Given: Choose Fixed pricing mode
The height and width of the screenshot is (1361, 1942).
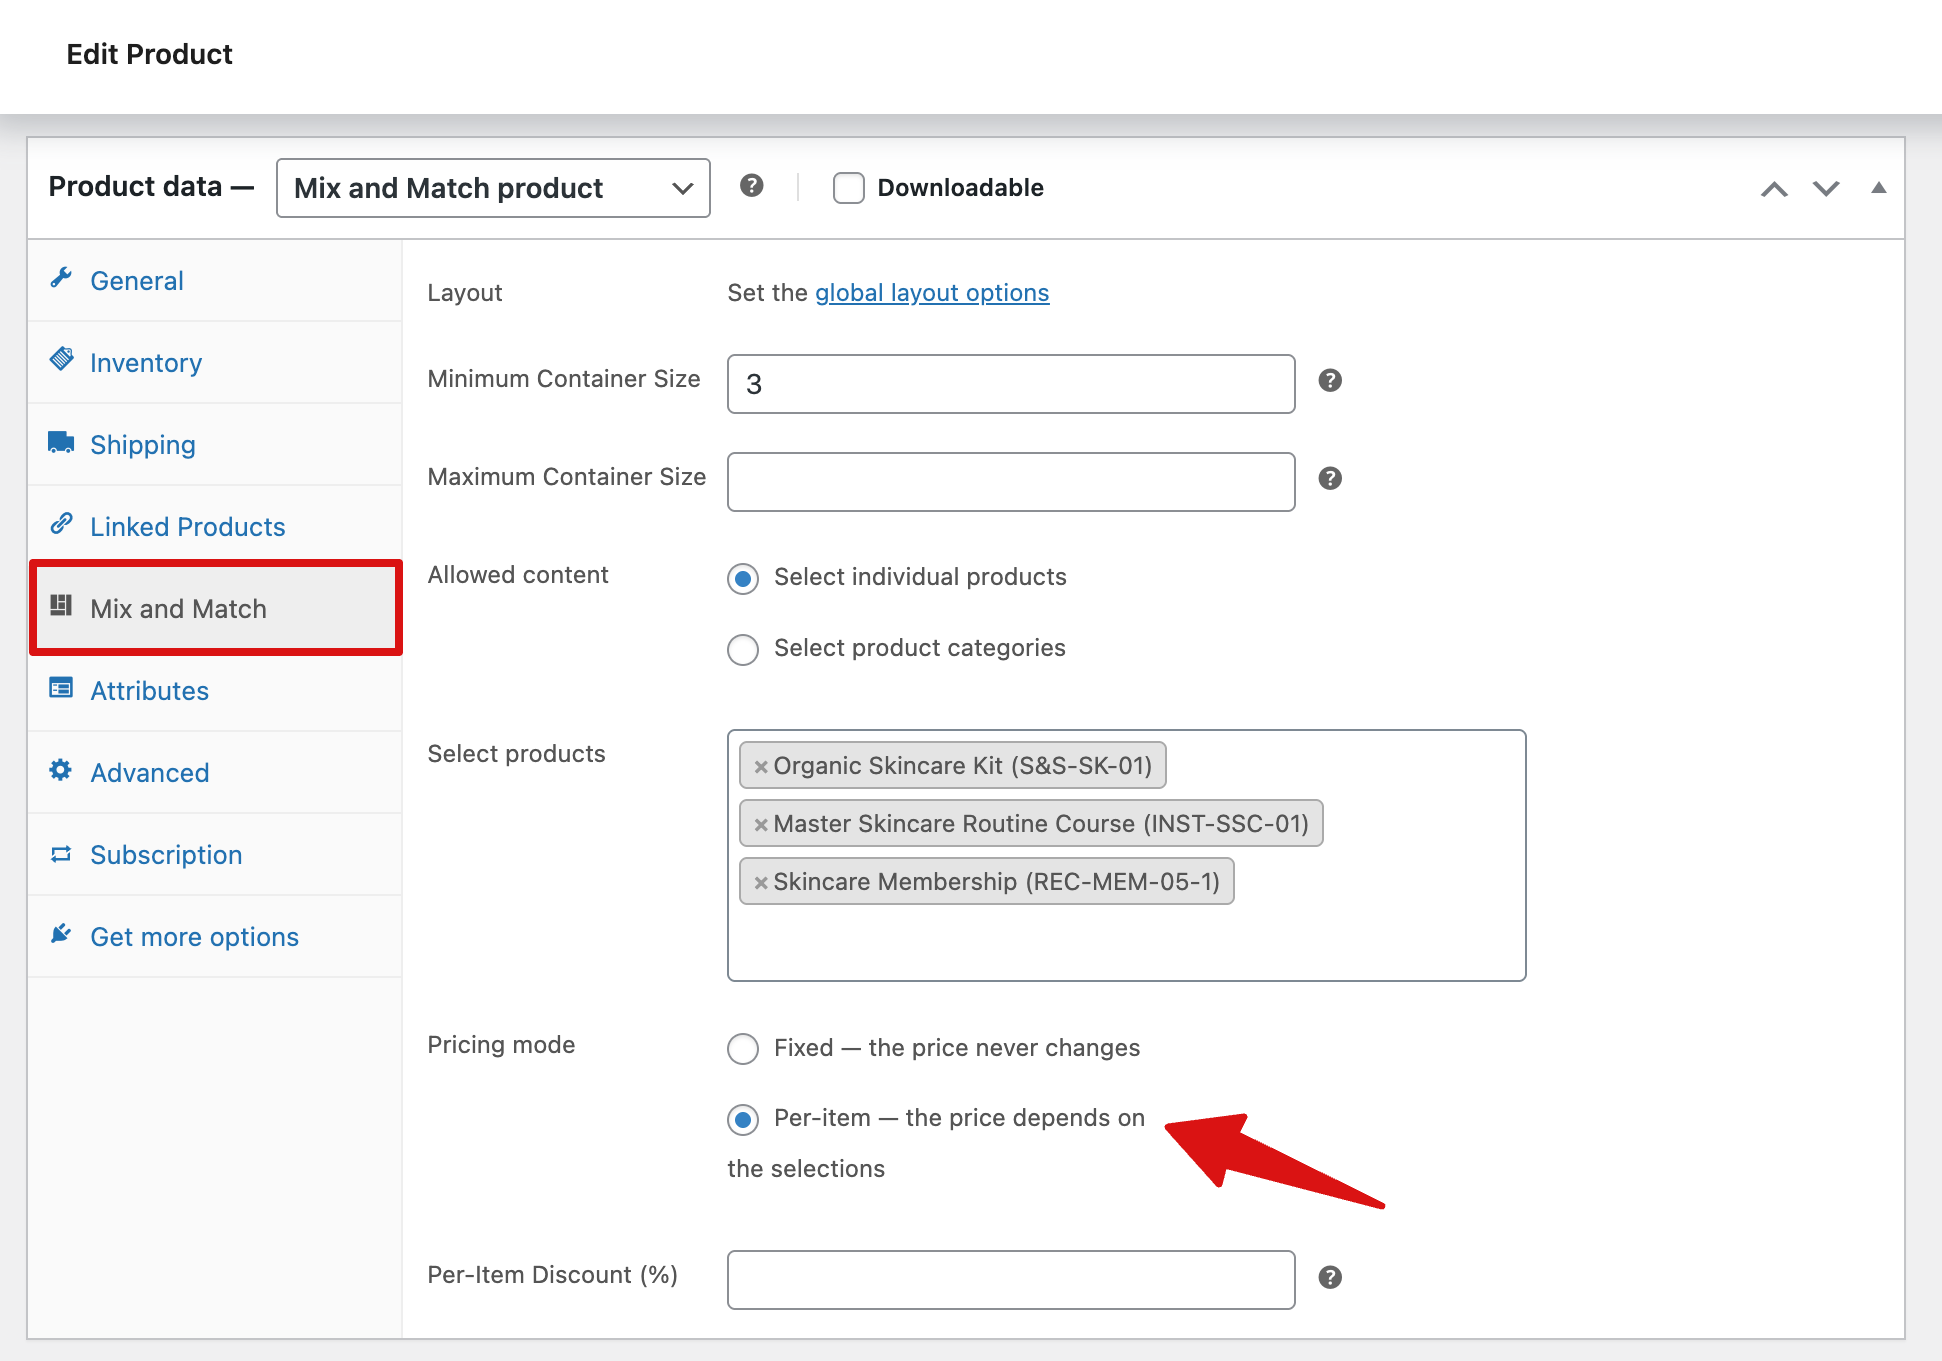Looking at the screenshot, I should [x=743, y=1049].
